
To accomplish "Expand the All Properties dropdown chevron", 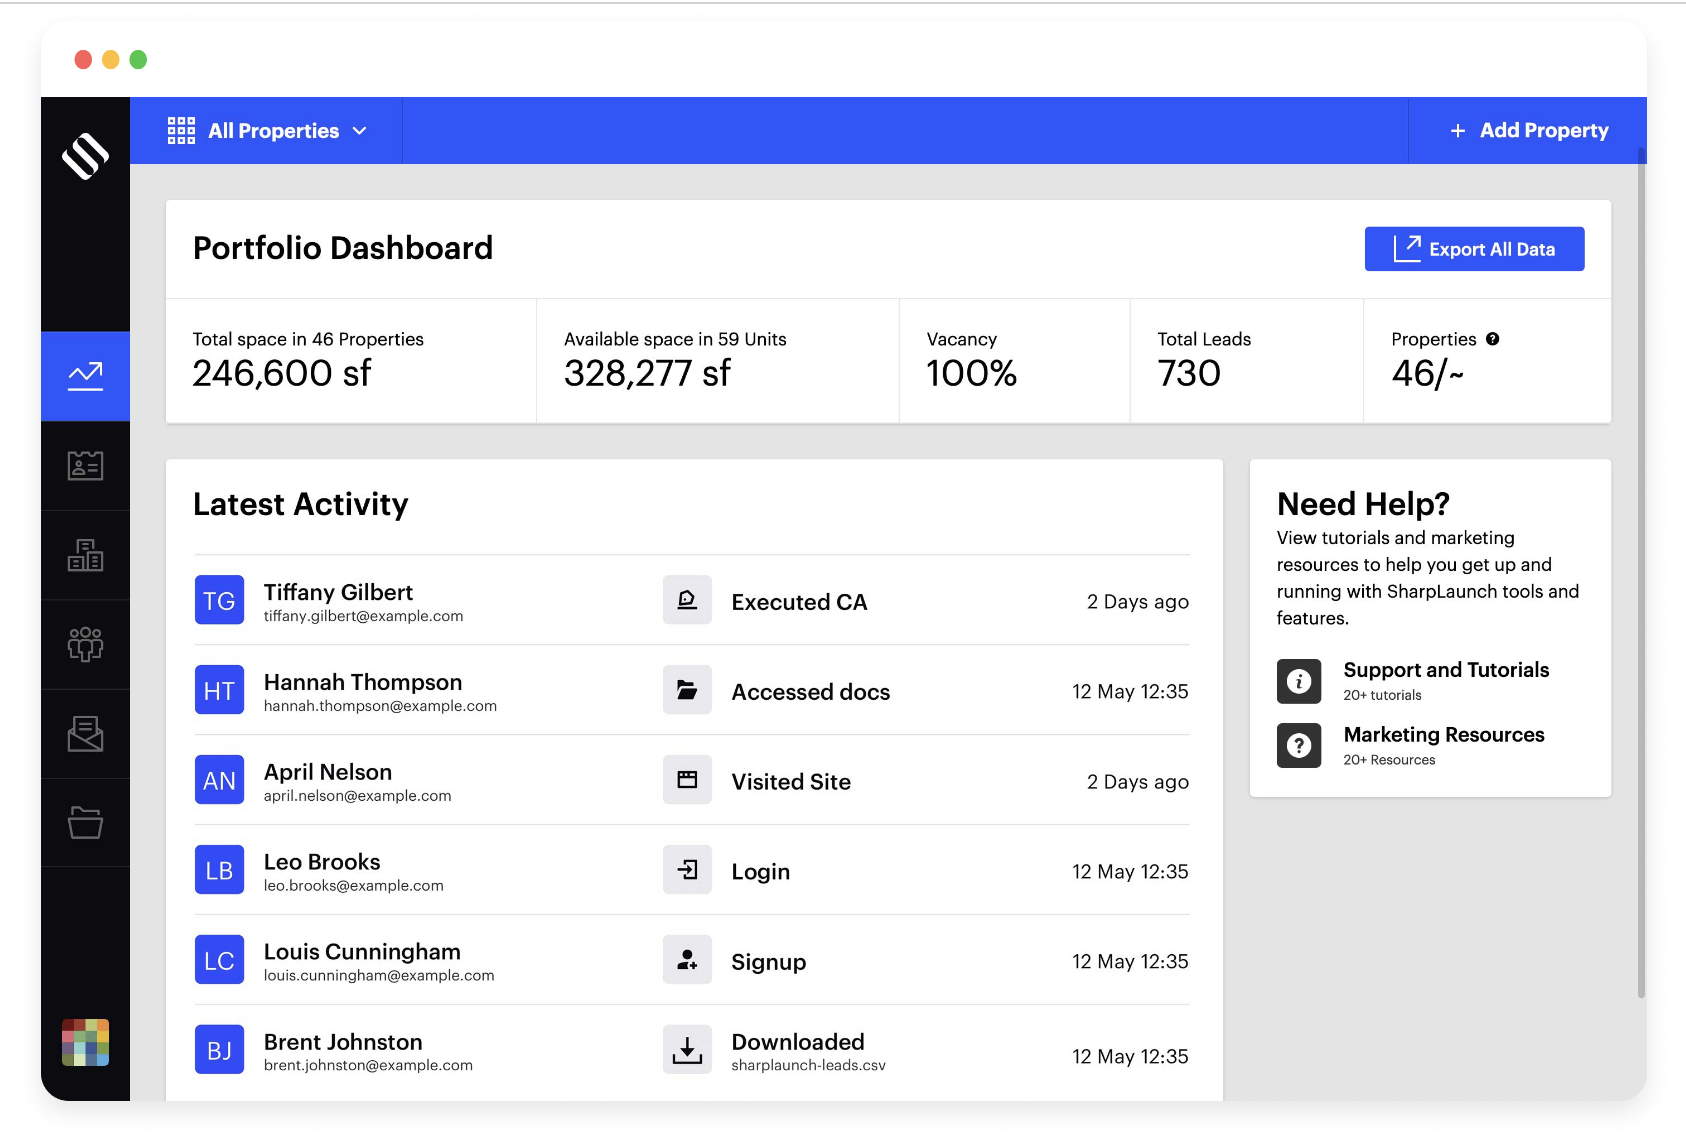I will point(360,131).
